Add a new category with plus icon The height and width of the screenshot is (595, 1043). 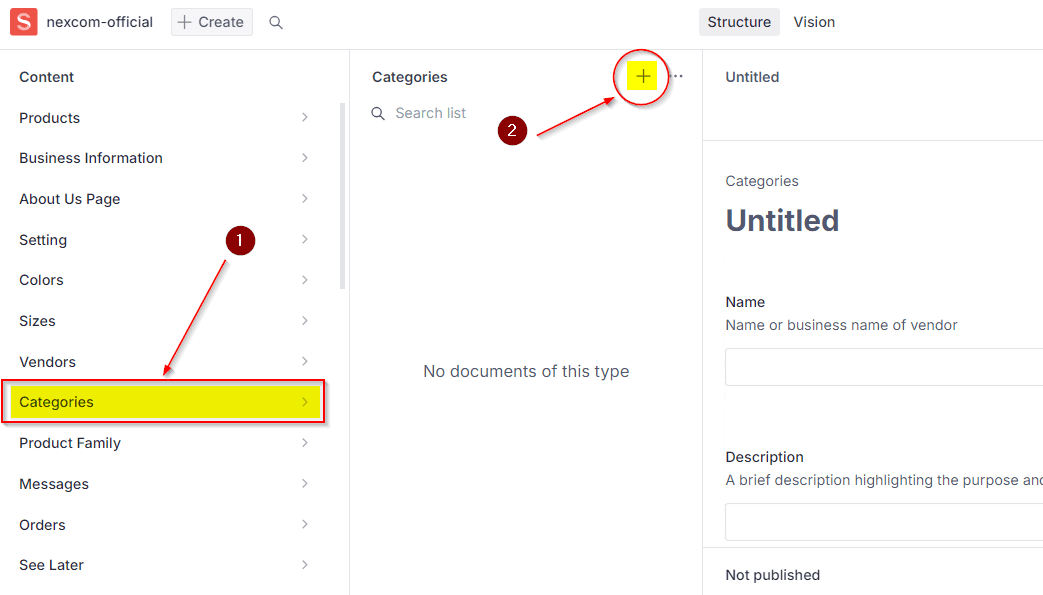click(642, 77)
